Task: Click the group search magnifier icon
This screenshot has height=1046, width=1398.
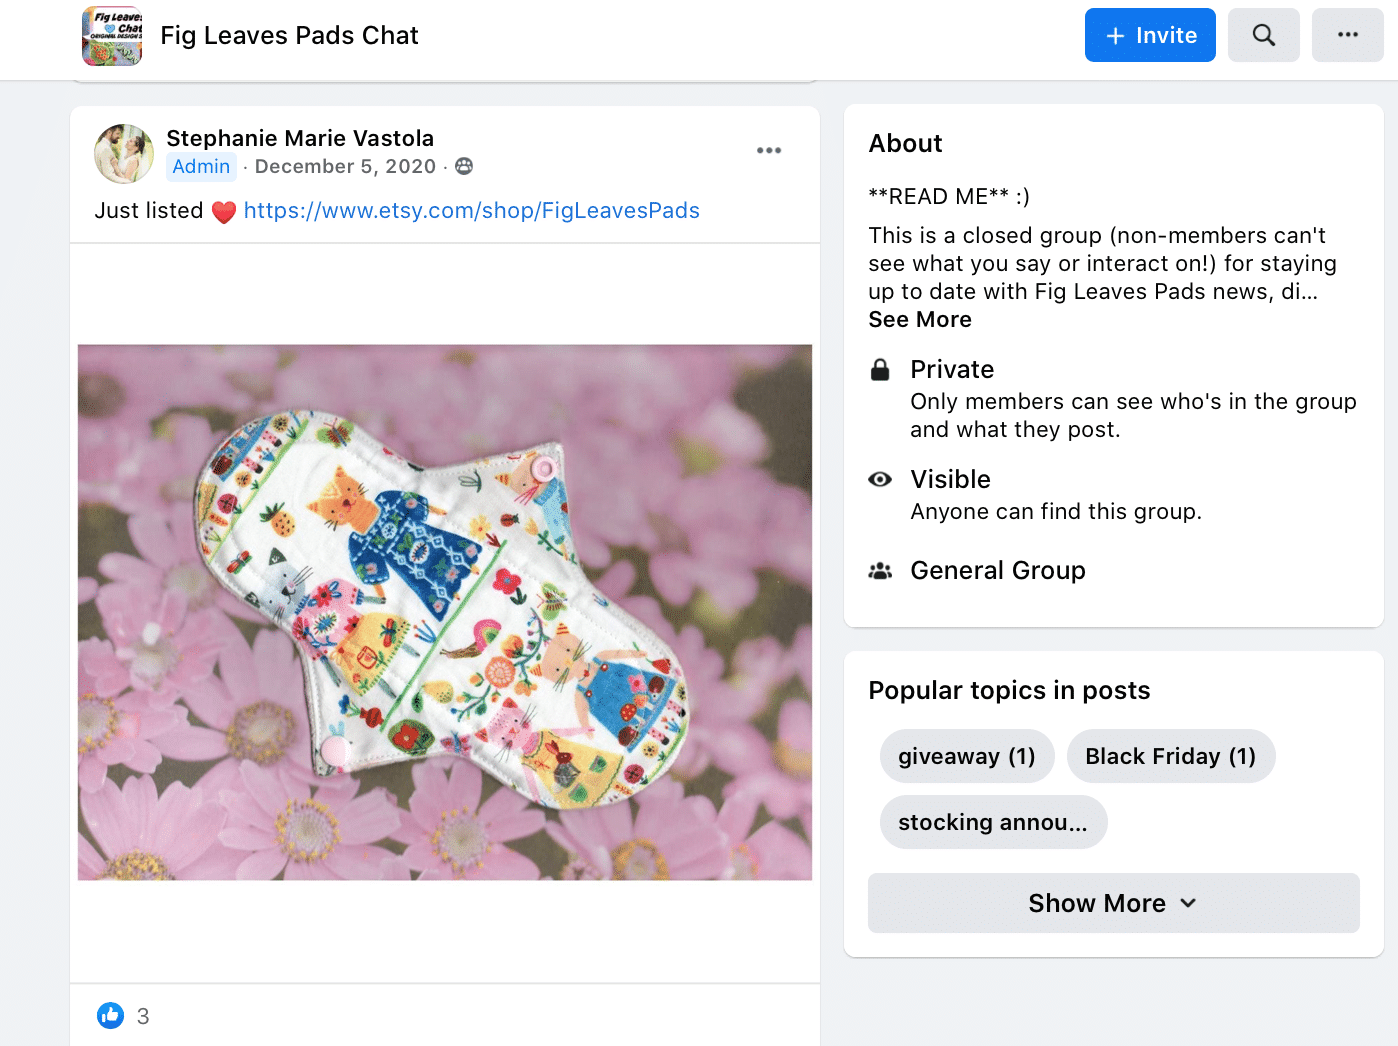Action: pos(1263,35)
